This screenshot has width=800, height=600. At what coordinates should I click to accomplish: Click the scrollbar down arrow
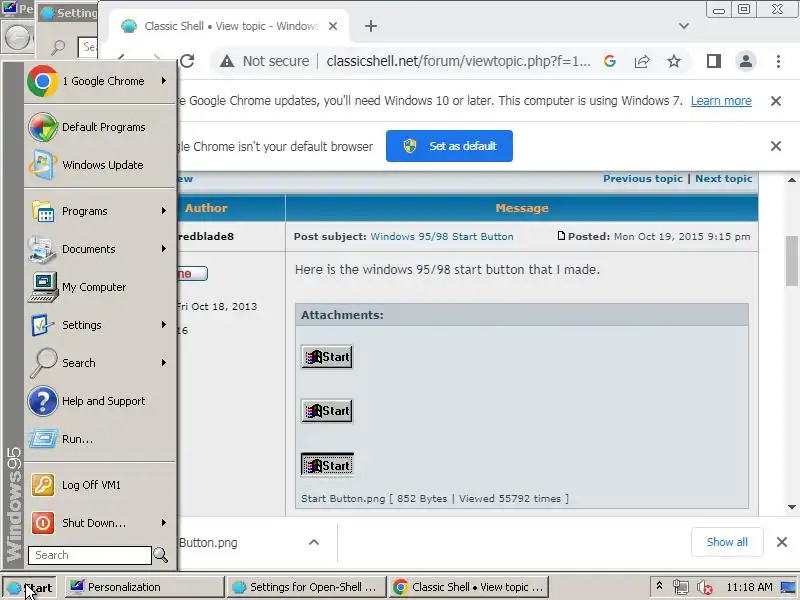point(792,507)
